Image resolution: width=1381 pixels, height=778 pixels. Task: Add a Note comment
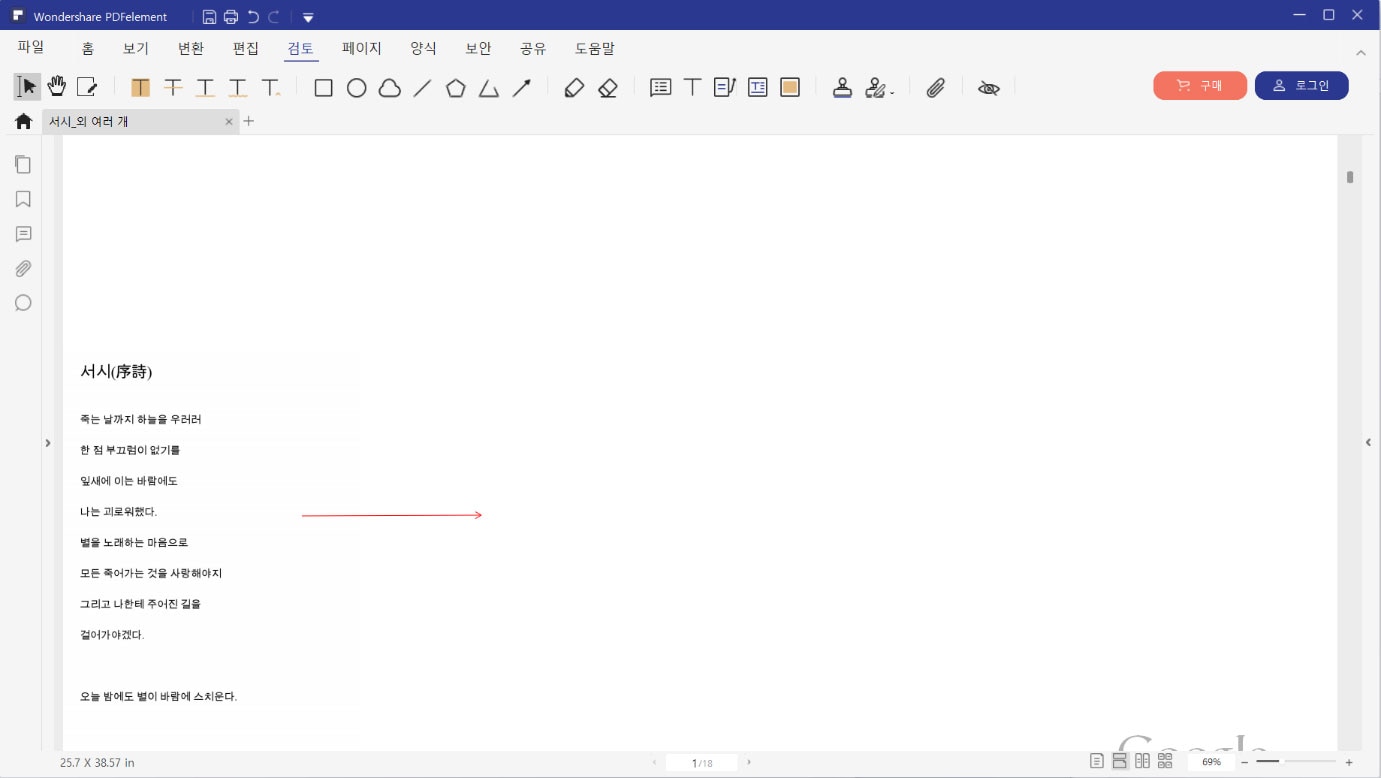[x=660, y=88]
